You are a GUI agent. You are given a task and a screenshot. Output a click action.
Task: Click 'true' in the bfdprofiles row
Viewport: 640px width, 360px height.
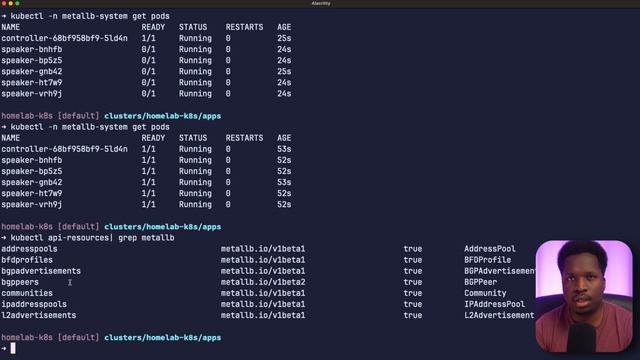point(413,260)
